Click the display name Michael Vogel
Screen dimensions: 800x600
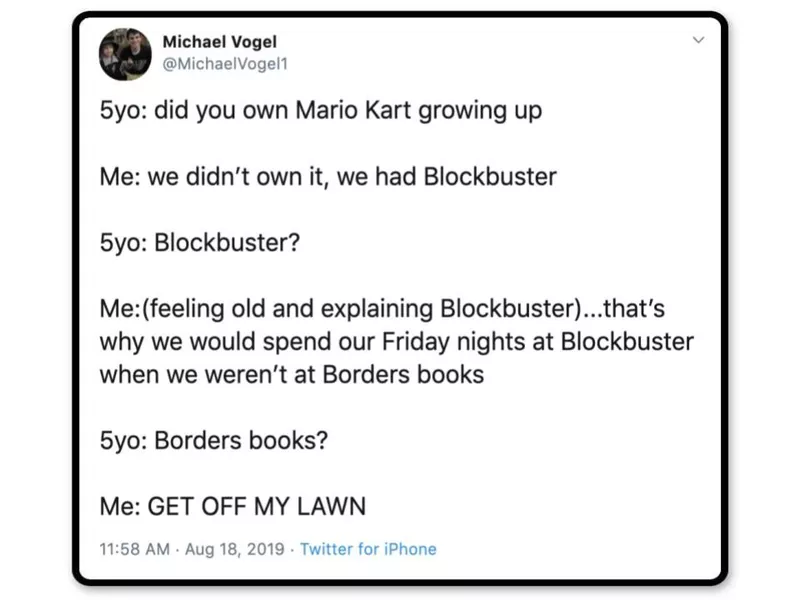click(219, 41)
